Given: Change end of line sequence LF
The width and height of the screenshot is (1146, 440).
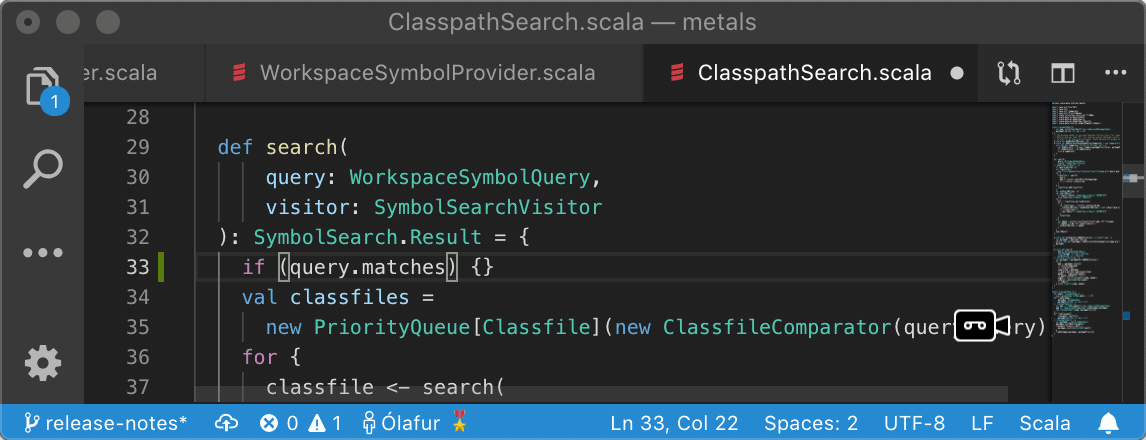Looking at the screenshot, I should click(982, 422).
